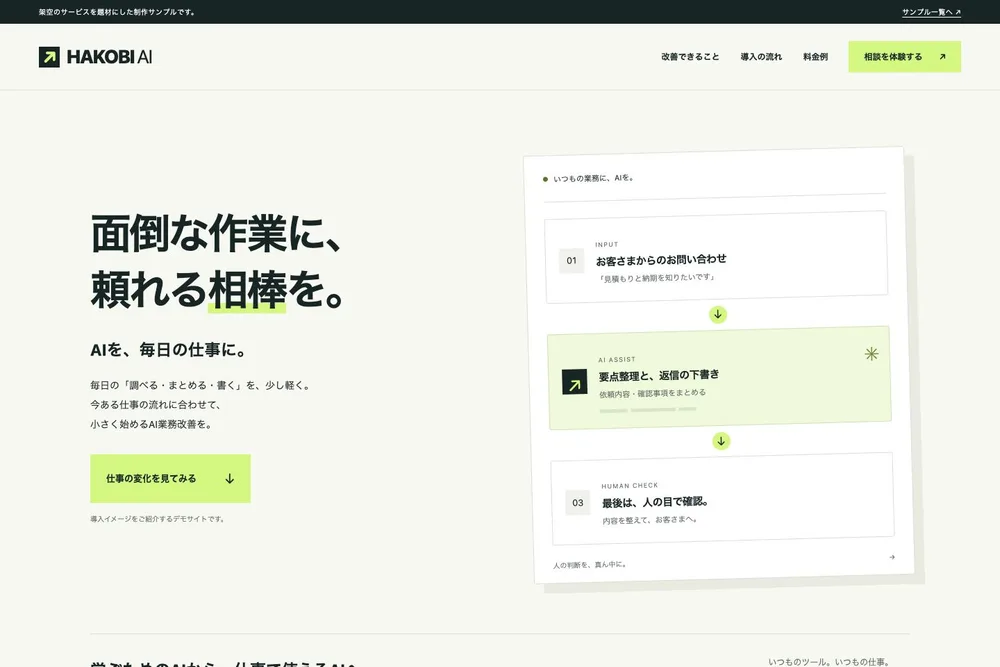
Task: Click the 面倒な作業に、頼れる相棒を。 heading
Action: [219, 261]
